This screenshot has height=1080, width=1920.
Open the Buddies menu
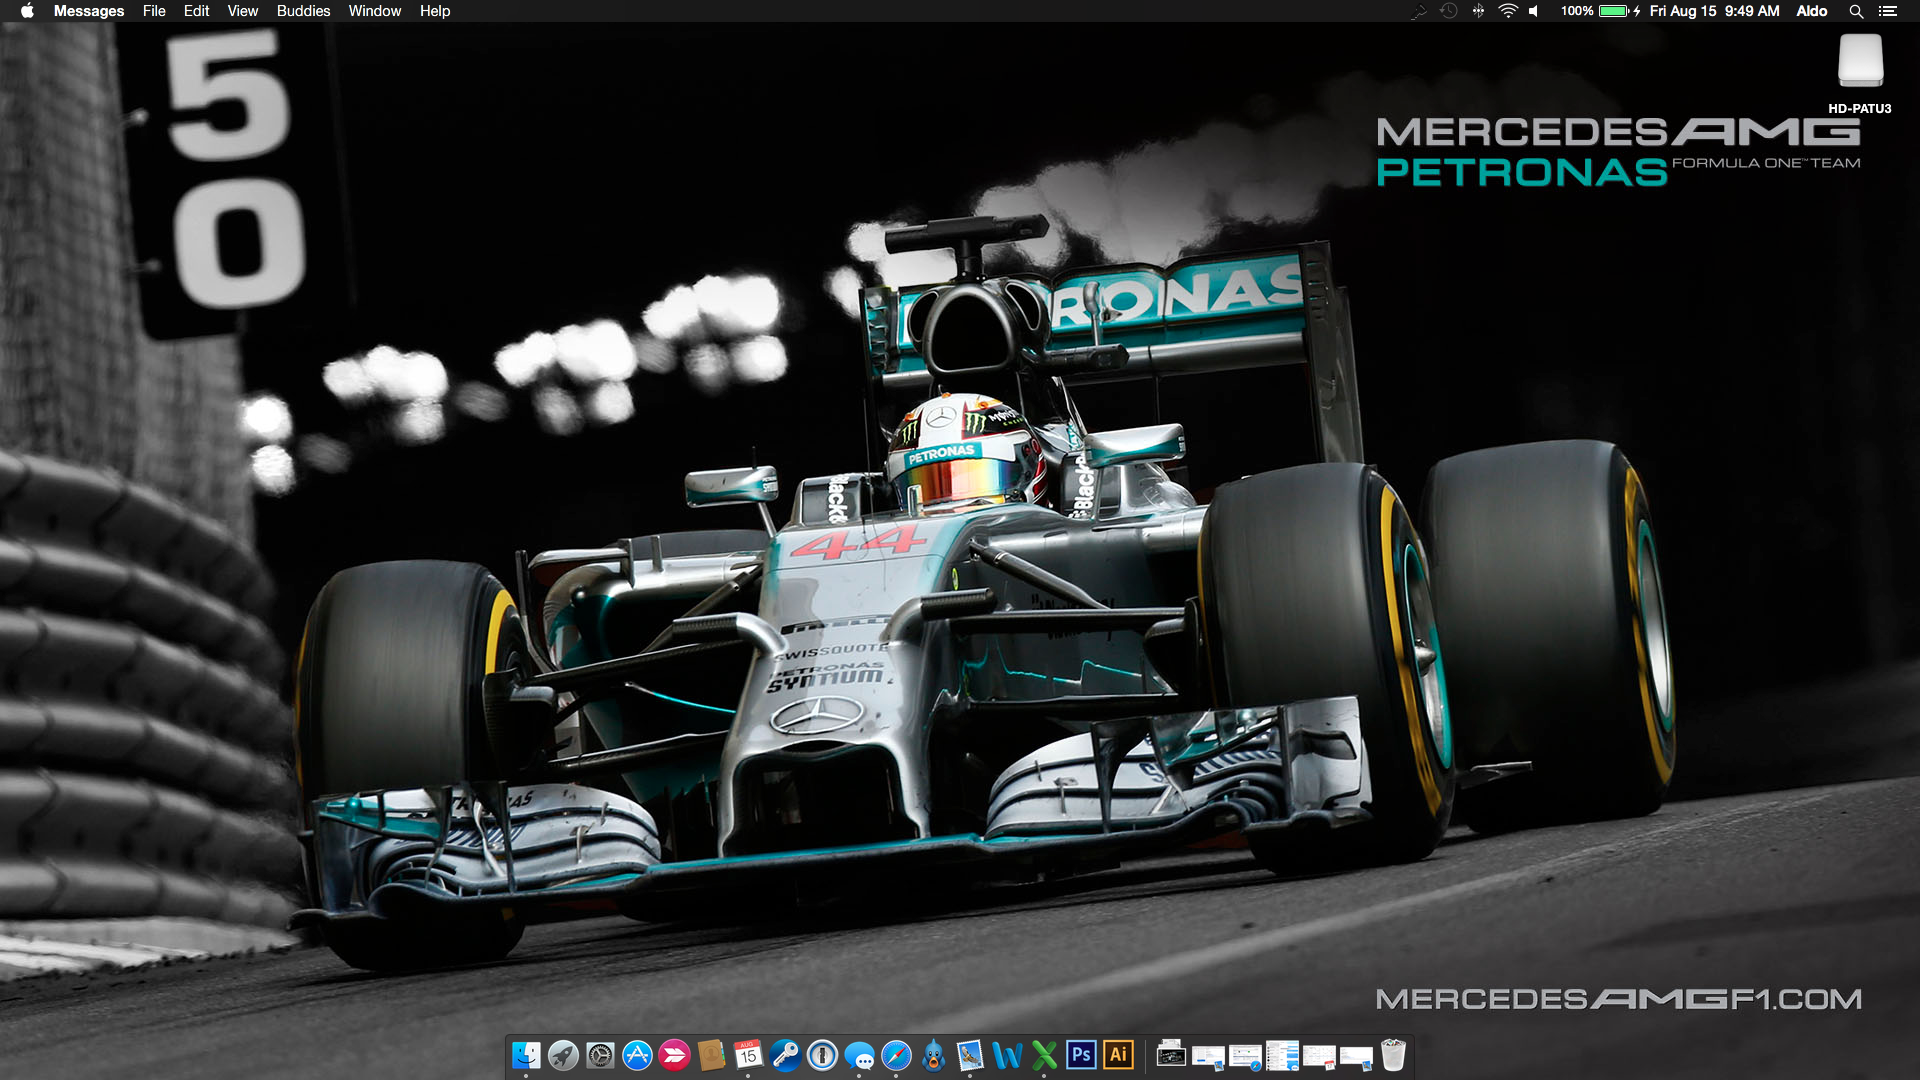click(303, 11)
